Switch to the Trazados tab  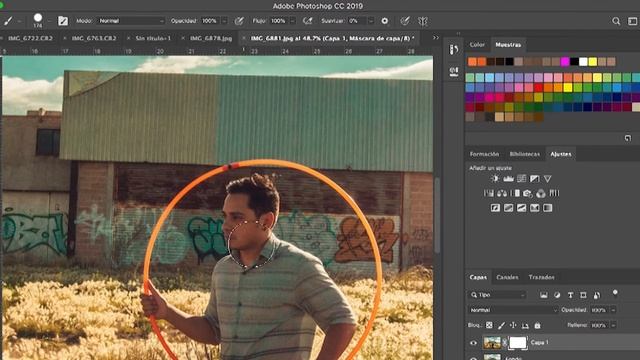[x=542, y=277]
